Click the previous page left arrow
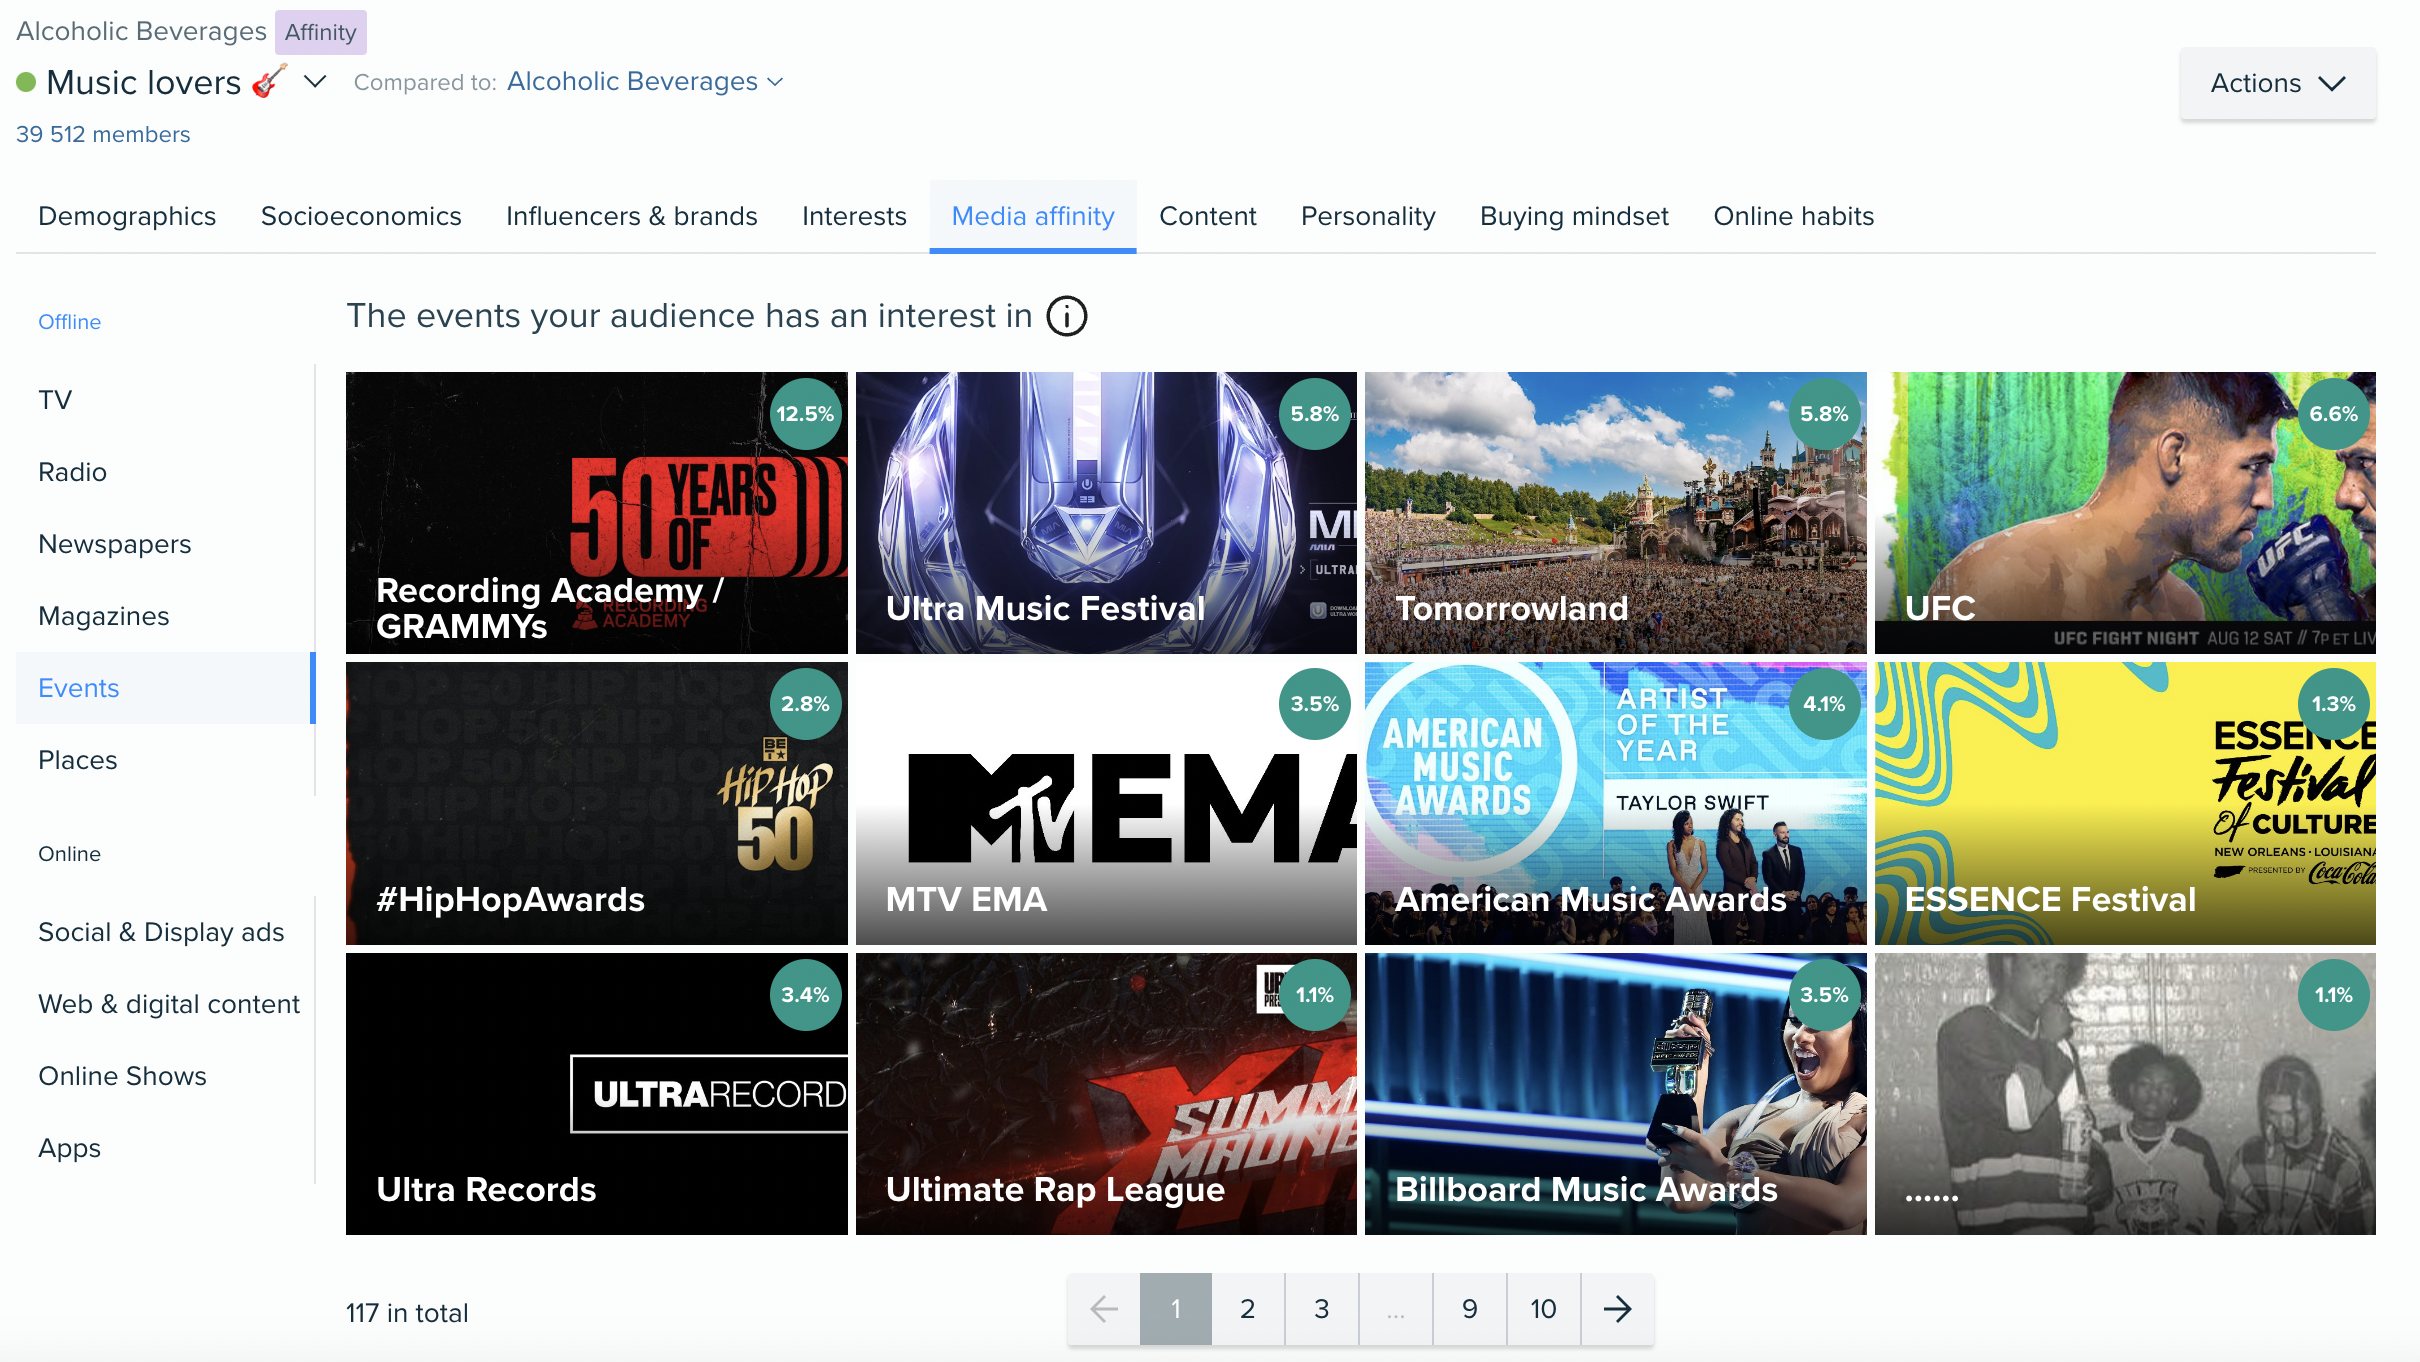 point(1103,1309)
